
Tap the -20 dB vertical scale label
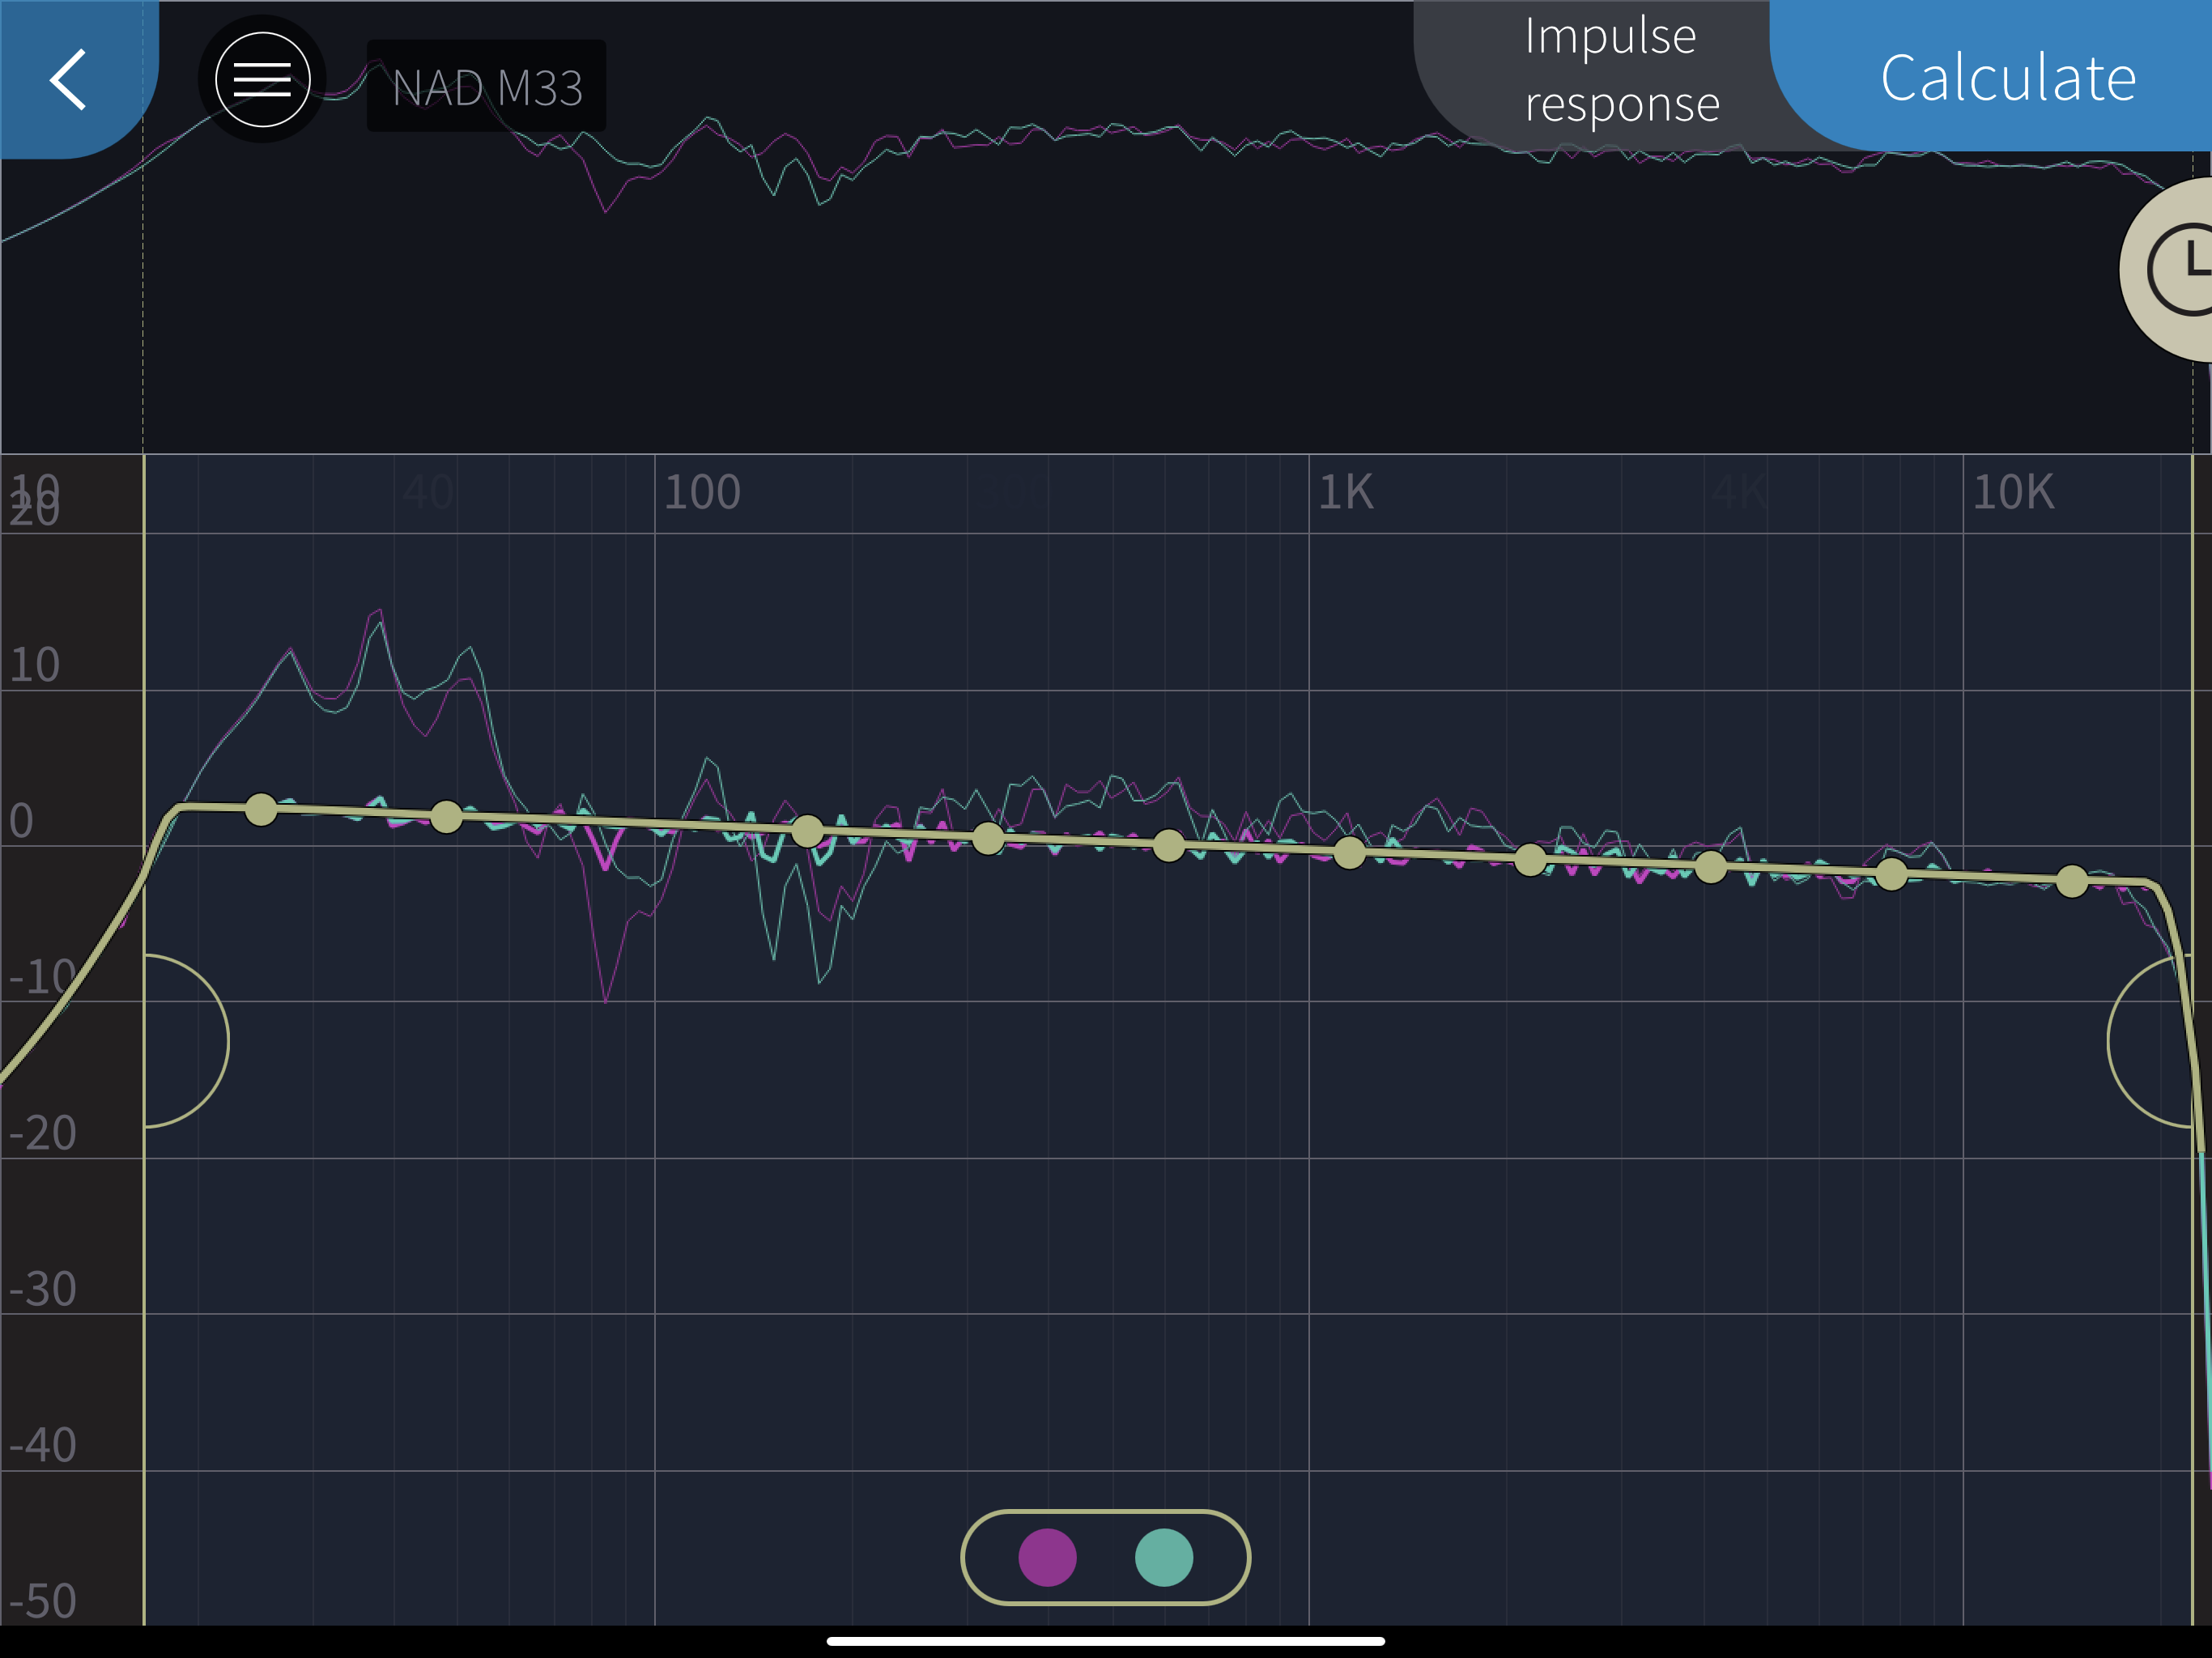click(x=42, y=1133)
